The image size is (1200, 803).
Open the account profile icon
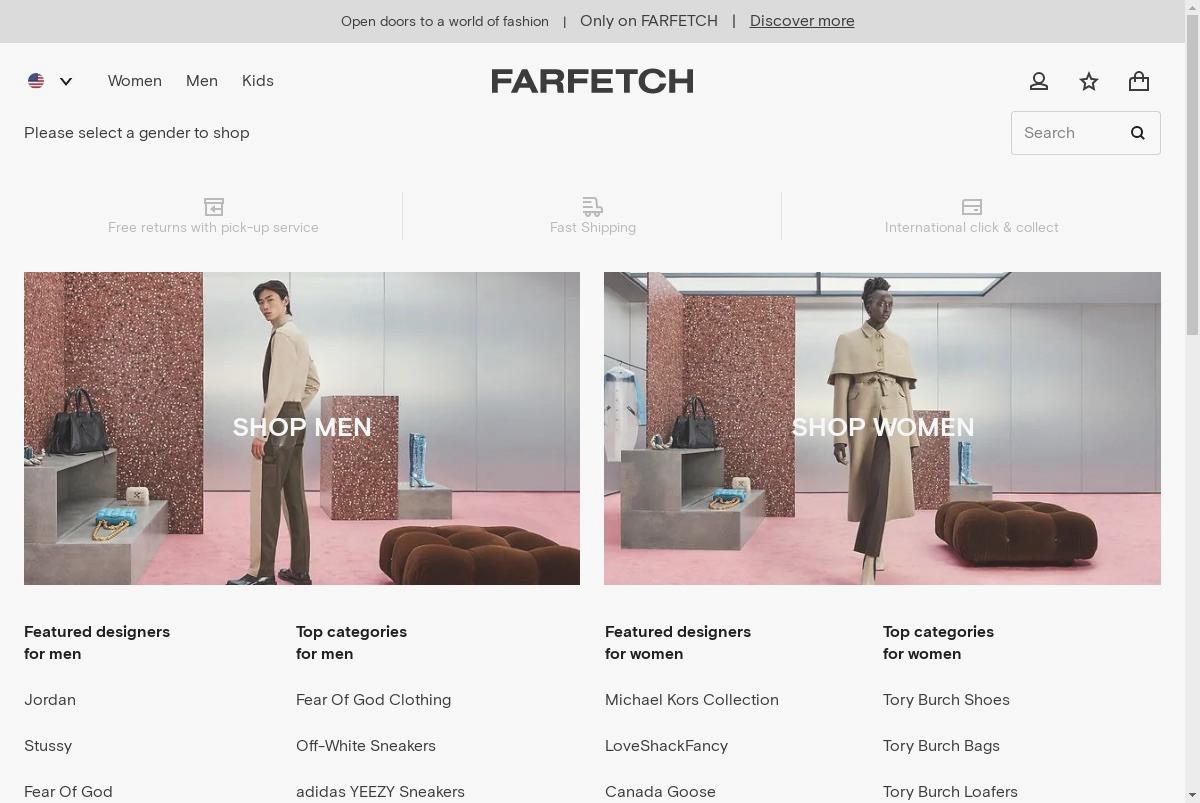coord(1039,81)
